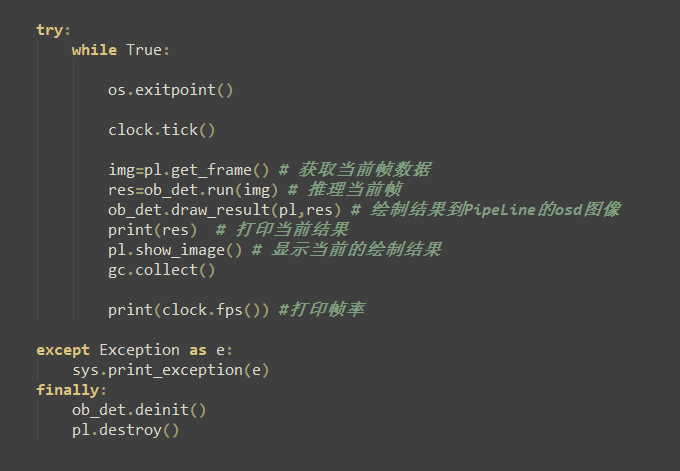
Task: Click the img=pl.get_frame() assignment
Action: [189, 170]
